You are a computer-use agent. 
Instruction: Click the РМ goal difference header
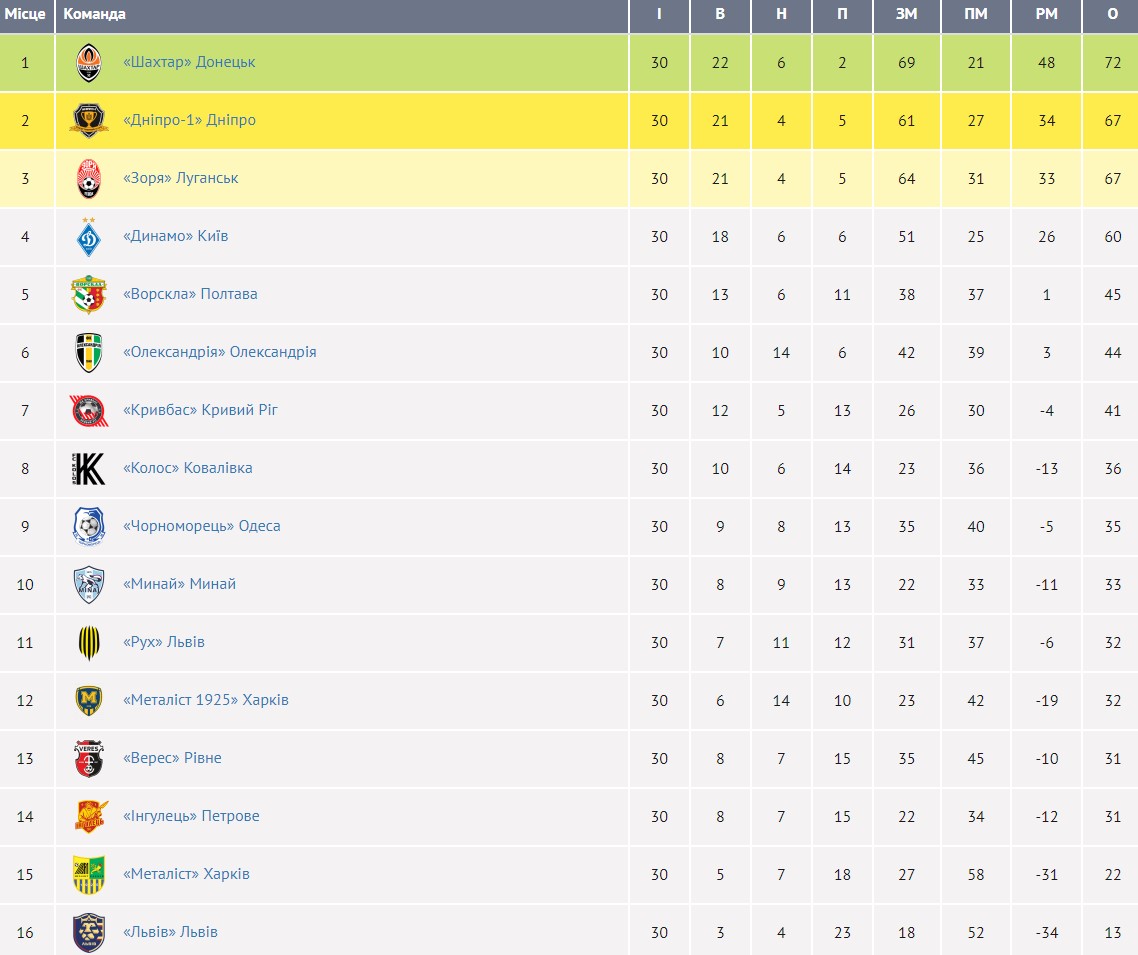point(1046,14)
